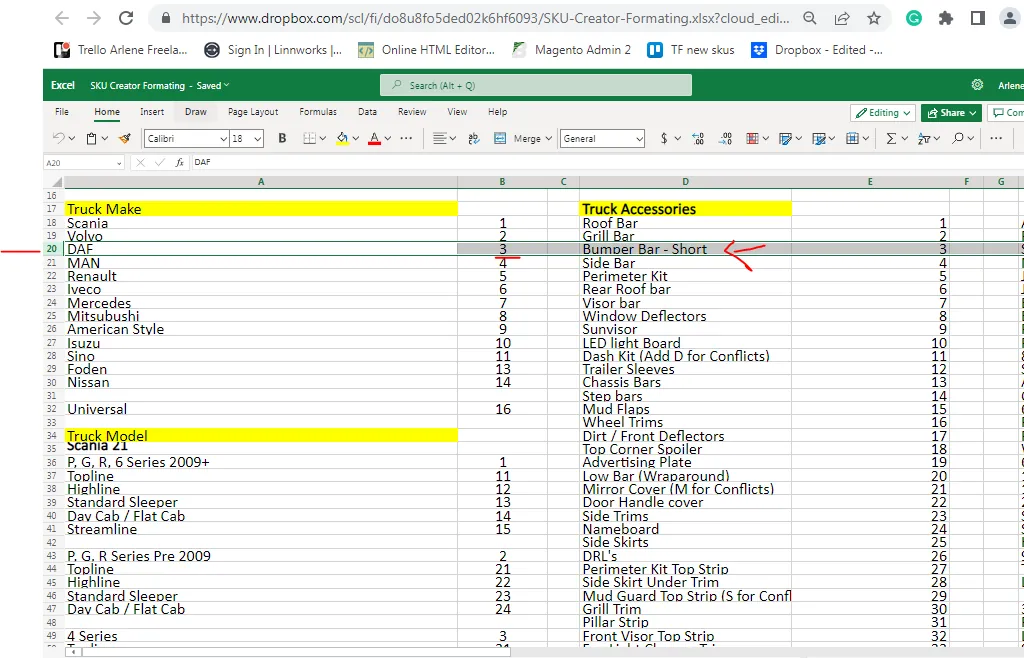The width and height of the screenshot is (1024, 658).
Task: Select the Format Painter brush
Action: (124, 138)
